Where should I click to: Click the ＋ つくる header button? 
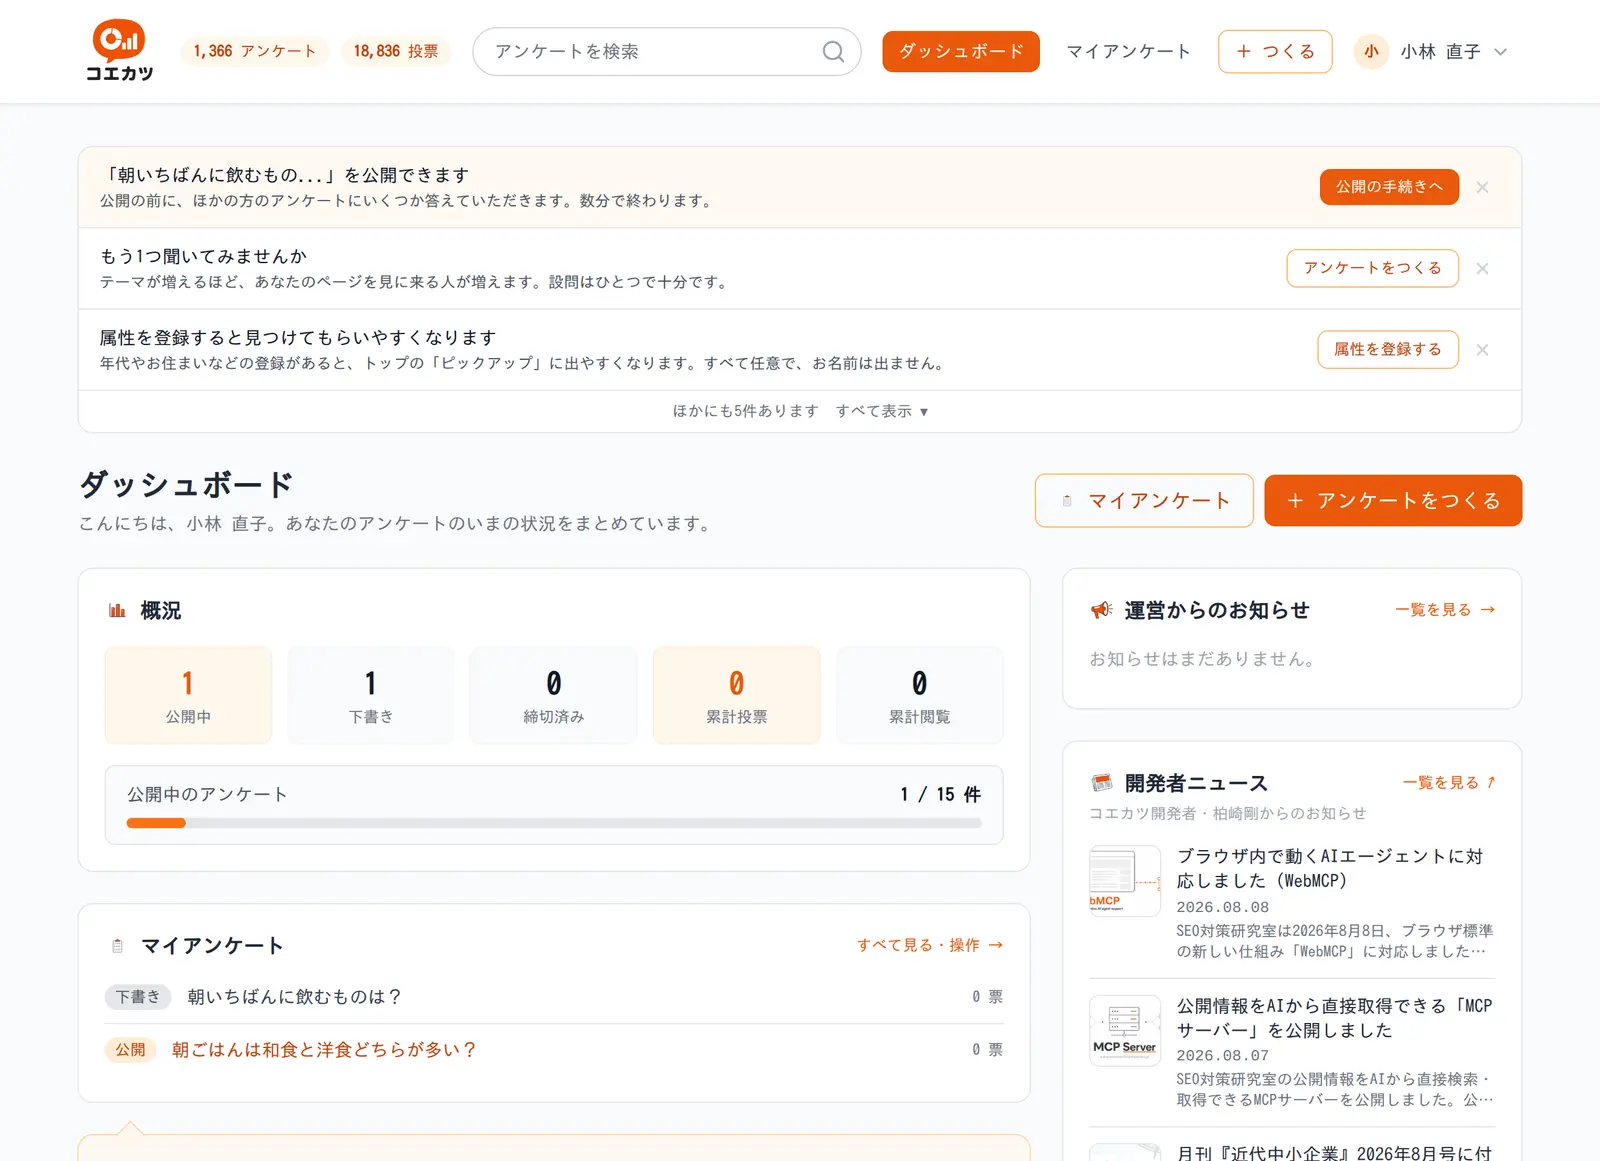[x=1275, y=51]
